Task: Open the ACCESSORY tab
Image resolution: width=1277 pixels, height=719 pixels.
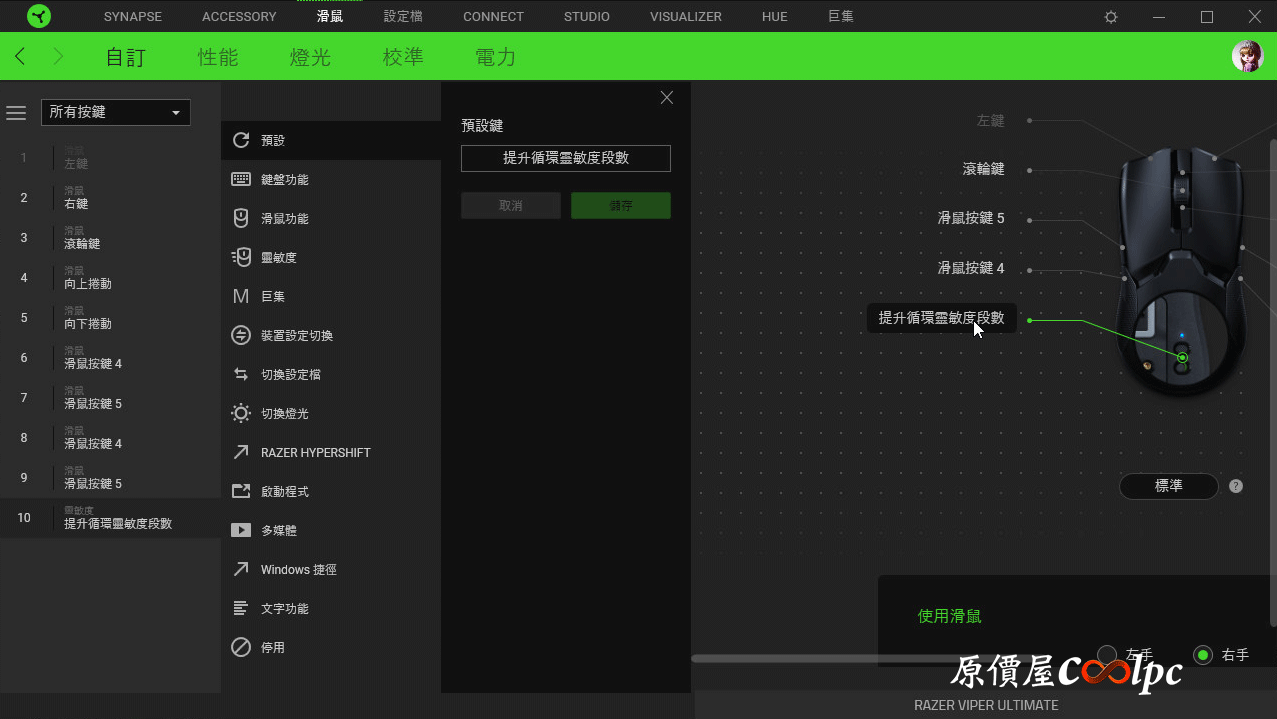Action: point(239,17)
